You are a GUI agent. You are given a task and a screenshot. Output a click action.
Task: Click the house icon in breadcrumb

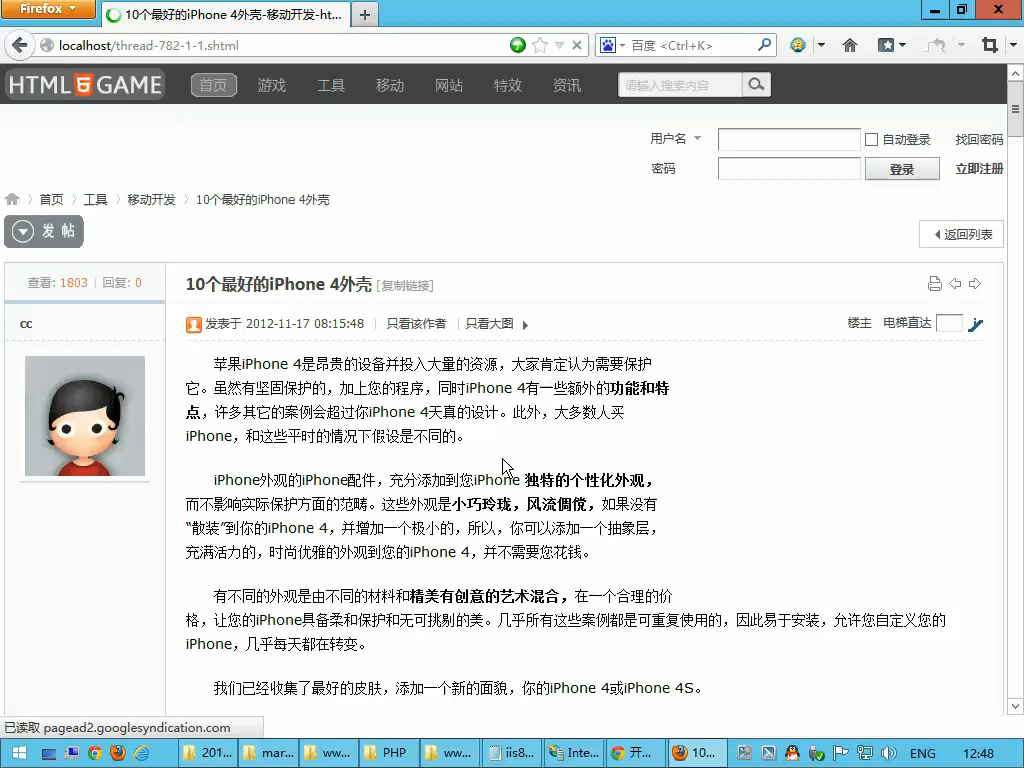(12, 200)
